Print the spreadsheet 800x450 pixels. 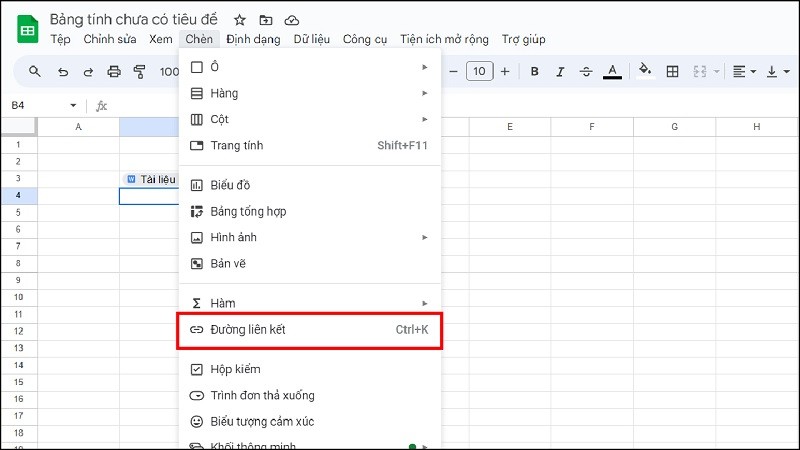click(x=114, y=71)
